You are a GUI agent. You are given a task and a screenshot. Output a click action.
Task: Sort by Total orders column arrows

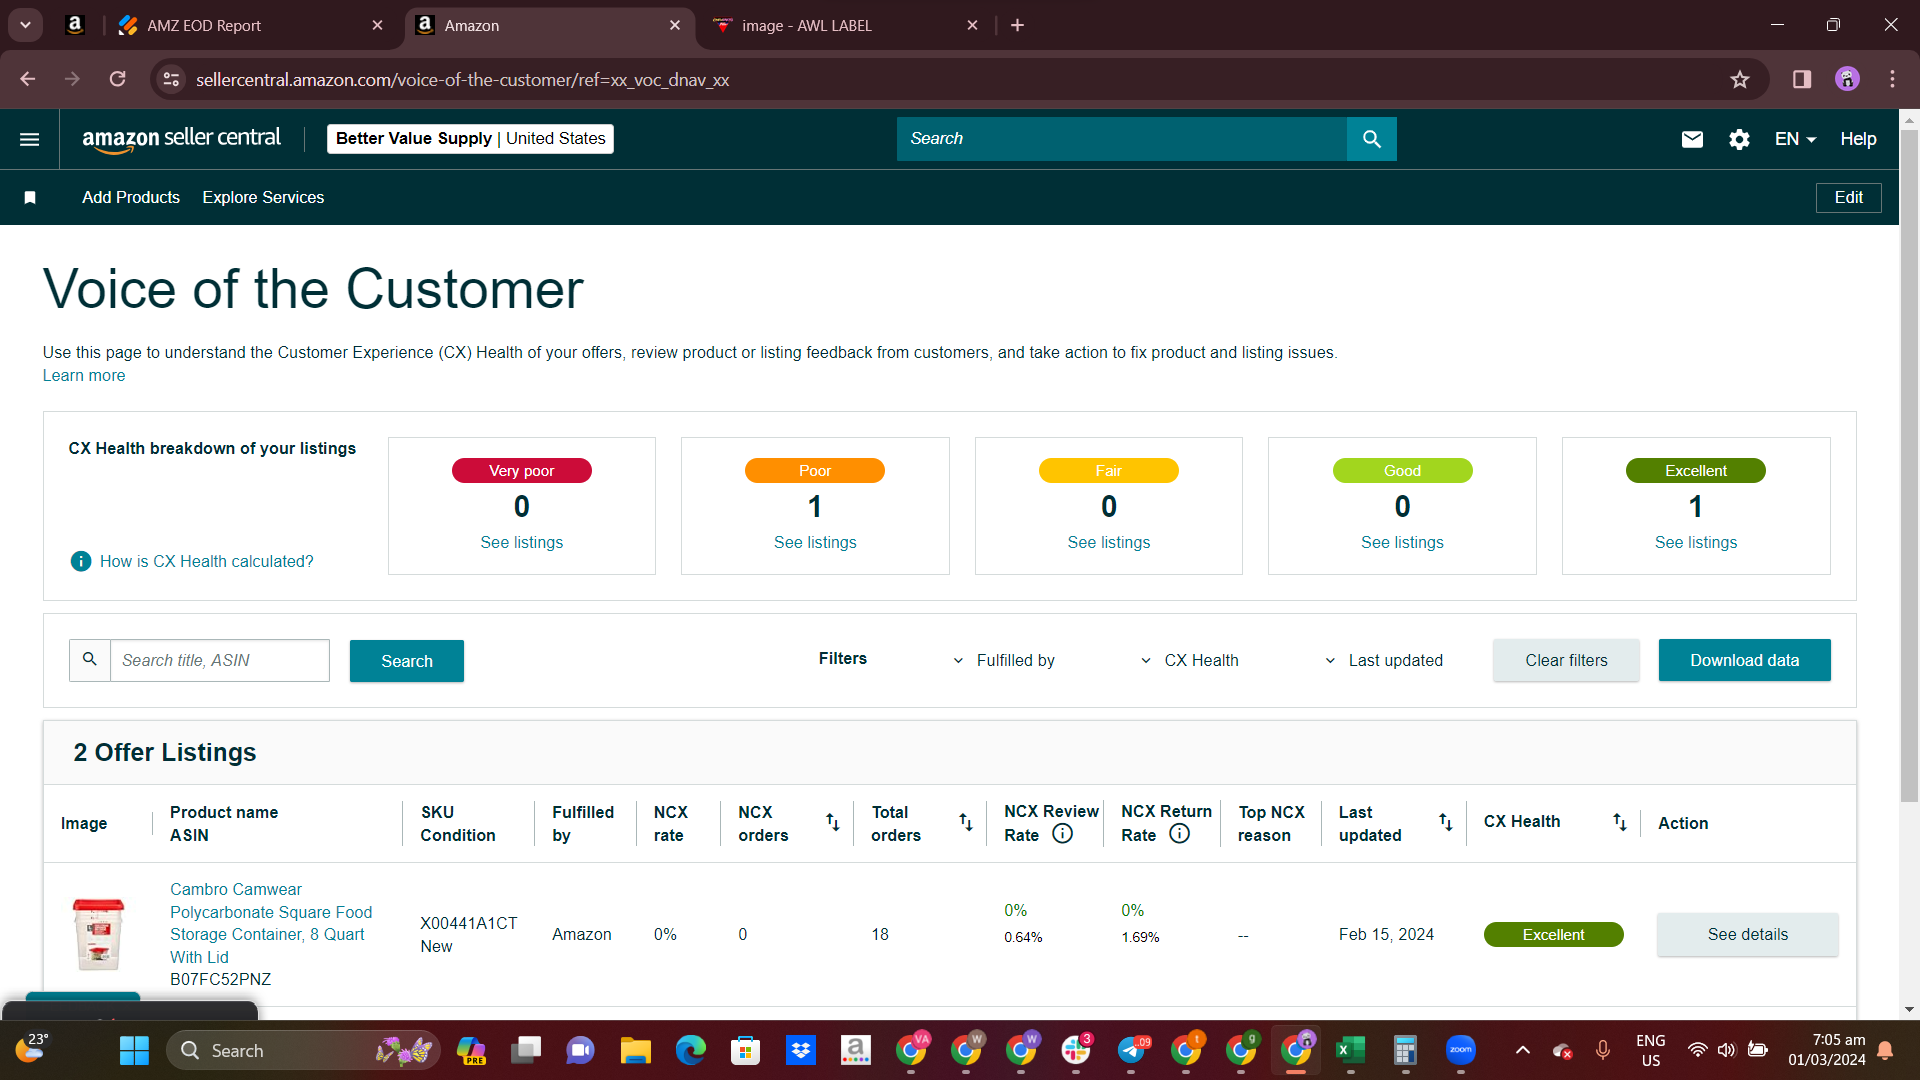click(966, 822)
